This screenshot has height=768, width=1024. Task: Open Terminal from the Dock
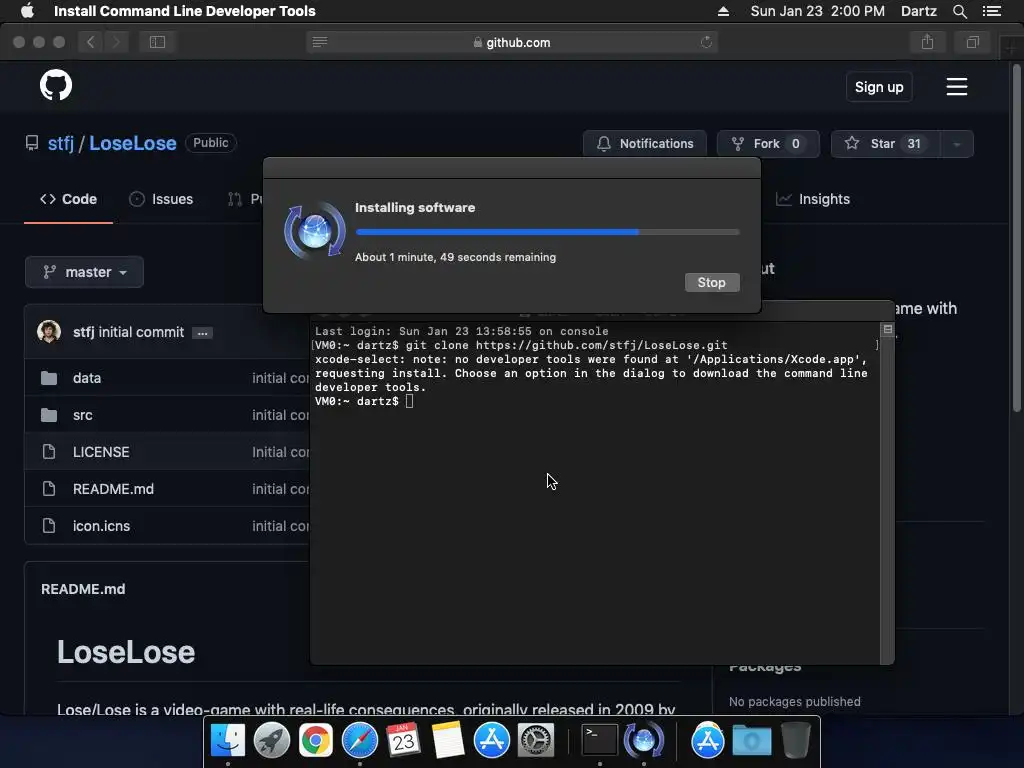pyautogui.click(x=599, y=741)
